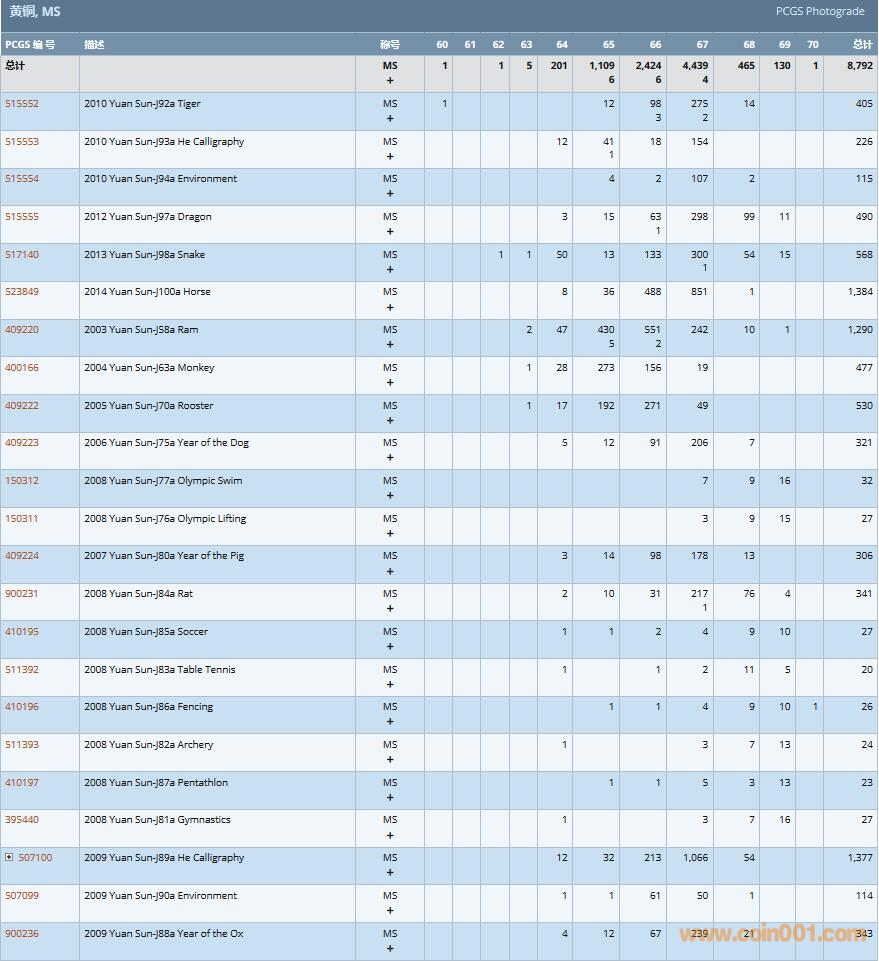Viewport: 879px width, 961px height.
Task: Click the 507099 Environment coin number
Action: tap(22, 896)
